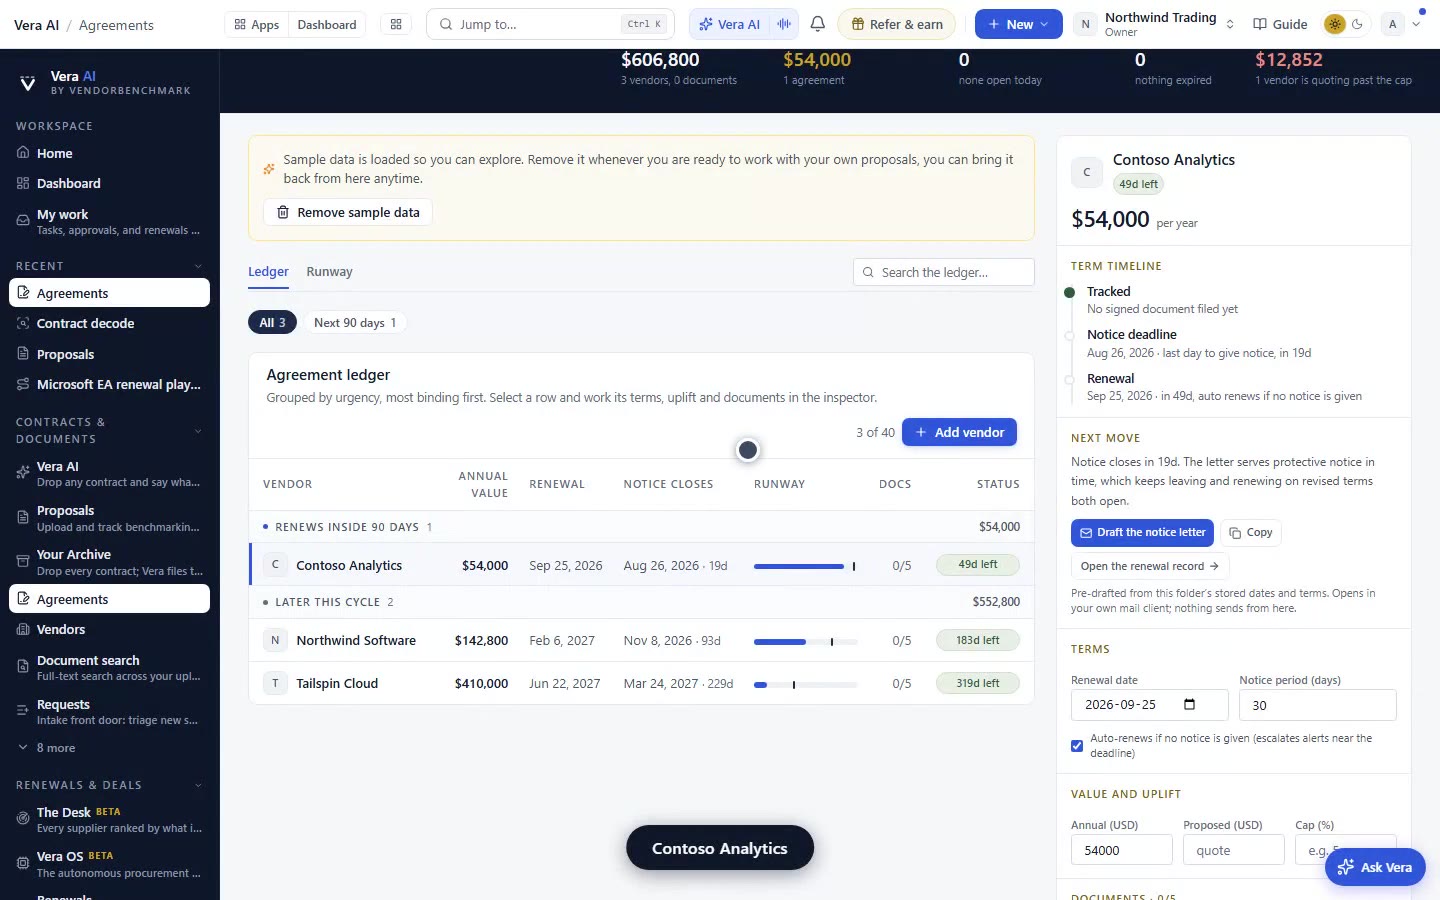Viewport: 1440px width, 900px height.
Task: Open the Apps launcher in the top bar
Action: click(x=257, y=24)
